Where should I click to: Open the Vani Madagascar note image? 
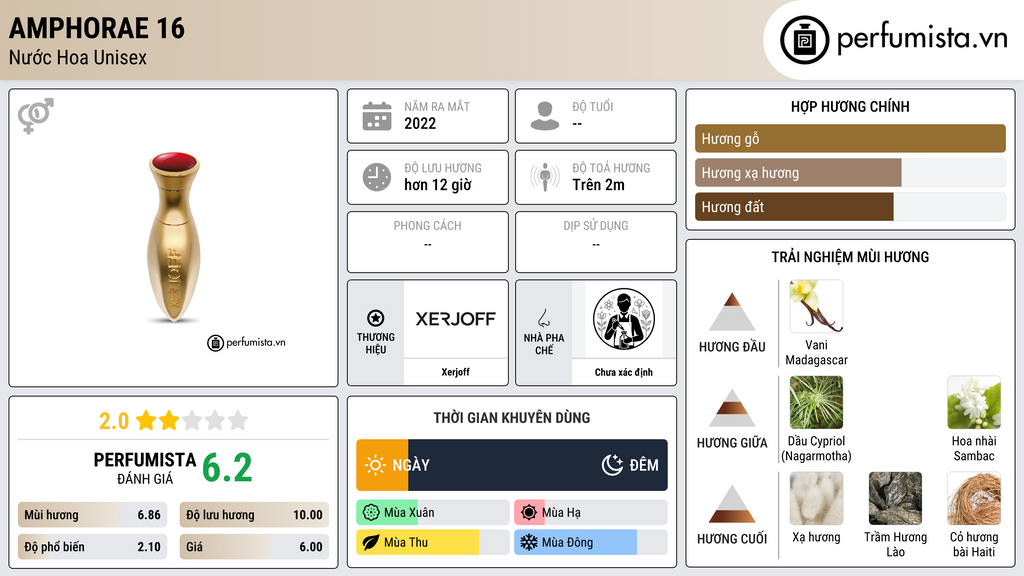click(x=816, y=306)
